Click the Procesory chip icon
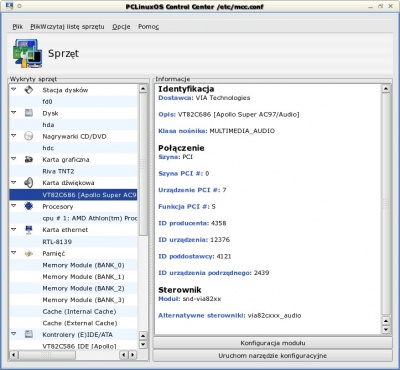 point(29,206)
